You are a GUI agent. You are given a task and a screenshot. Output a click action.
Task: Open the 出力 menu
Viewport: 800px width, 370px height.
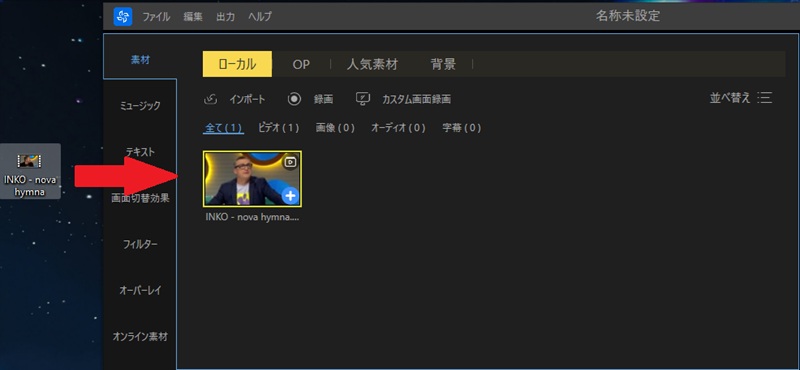tap(225, 16)
